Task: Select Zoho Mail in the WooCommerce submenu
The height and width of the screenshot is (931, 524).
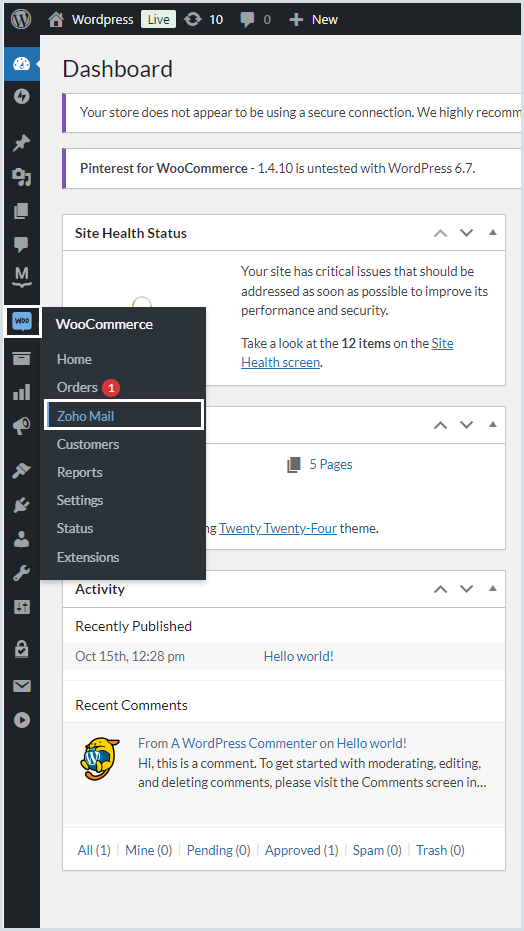Action: [x=123, y=415]
